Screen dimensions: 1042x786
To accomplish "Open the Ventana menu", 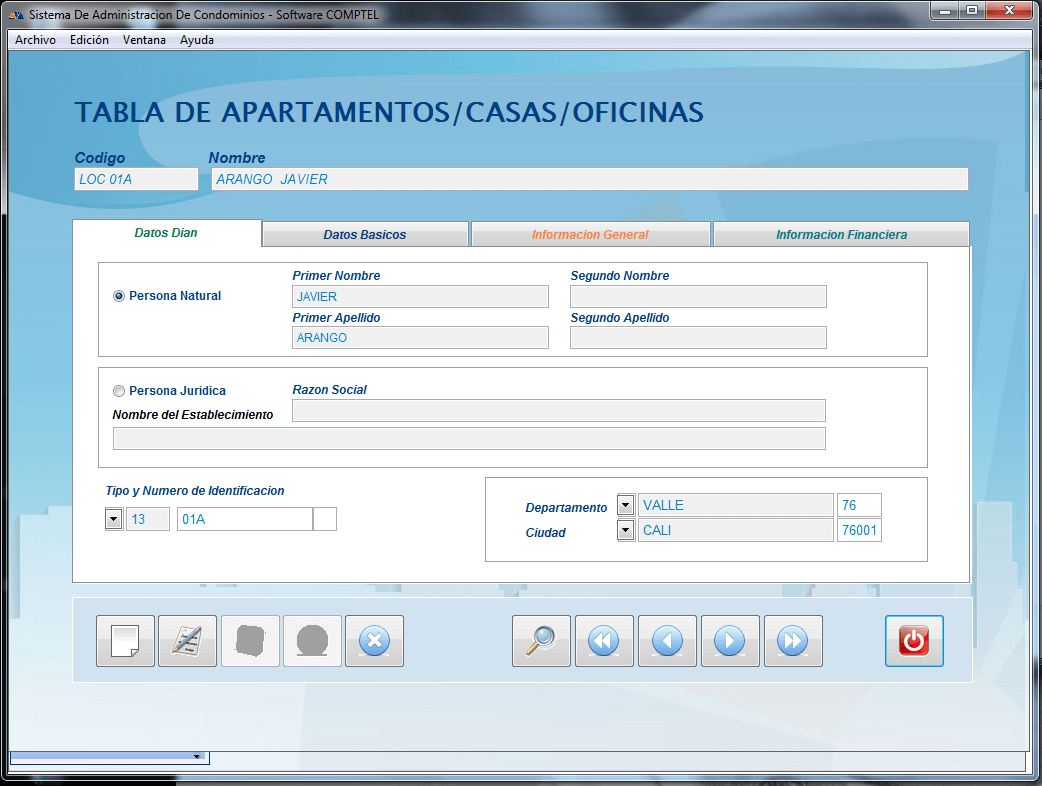I will point(144,40).
